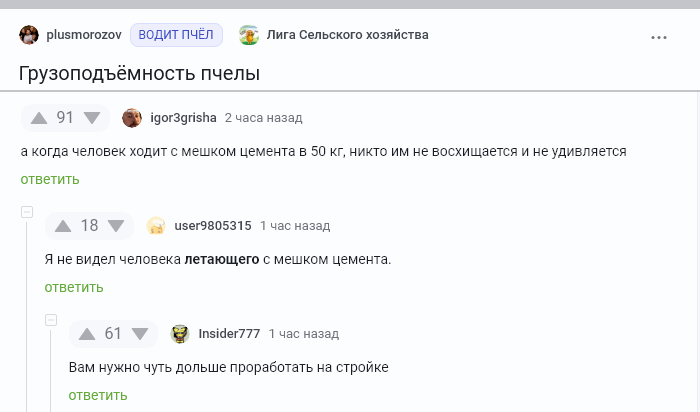
Task: Open the user9805315 profile link
Action: [x=213, y=226]
